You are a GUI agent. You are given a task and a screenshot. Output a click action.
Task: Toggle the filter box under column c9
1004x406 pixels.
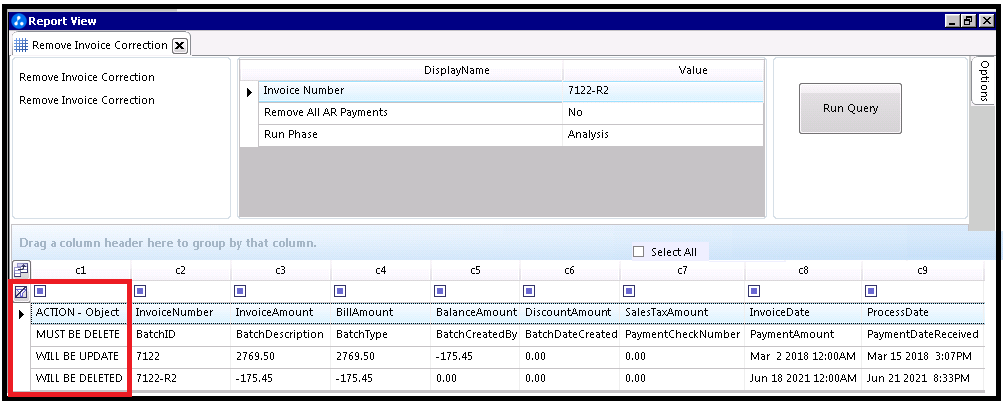pyautogui.click(x=871, y=291)
